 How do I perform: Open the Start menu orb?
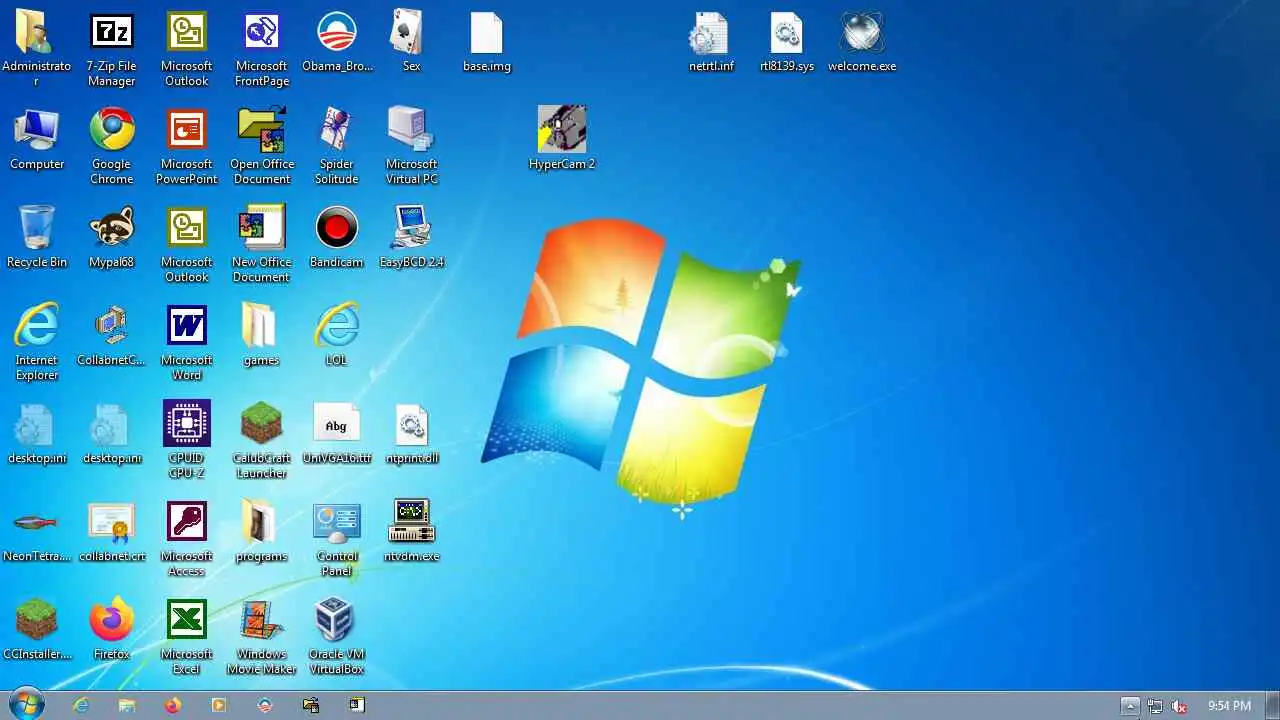(27, 704)
